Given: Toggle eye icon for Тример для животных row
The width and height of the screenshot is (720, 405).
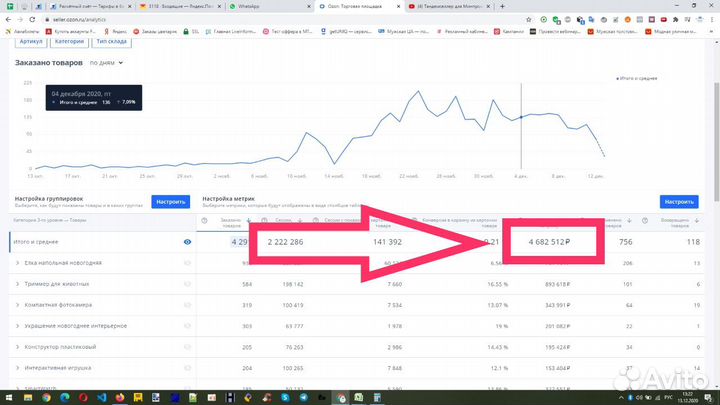Looking at the screenshot, I should click(187, 284).
